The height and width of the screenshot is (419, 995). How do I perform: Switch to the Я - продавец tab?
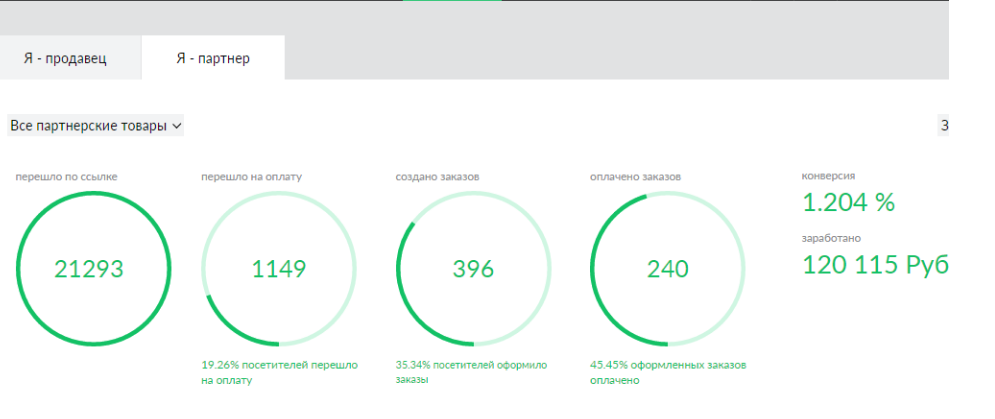[65, 58]
